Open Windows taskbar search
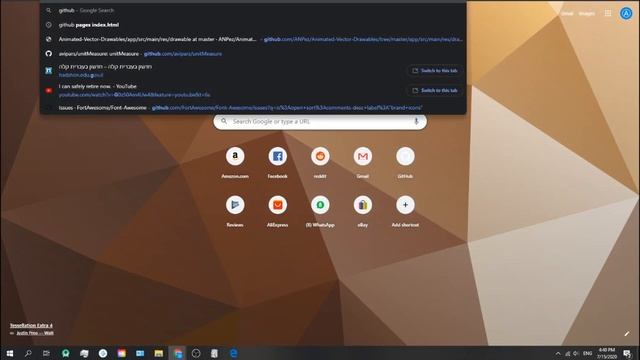The image size is (640, 360). pyautogui.click(x=28, y=353)
